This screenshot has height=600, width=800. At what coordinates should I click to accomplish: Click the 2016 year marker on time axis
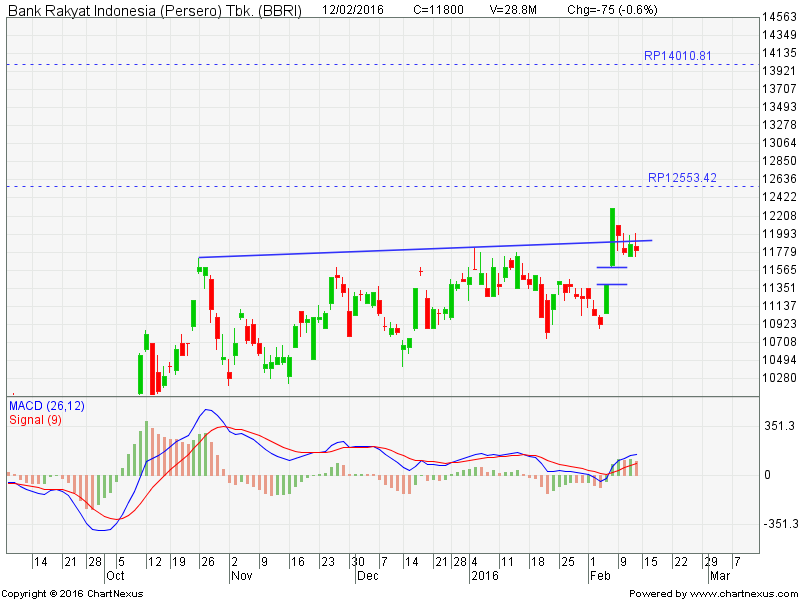point(484,577)
